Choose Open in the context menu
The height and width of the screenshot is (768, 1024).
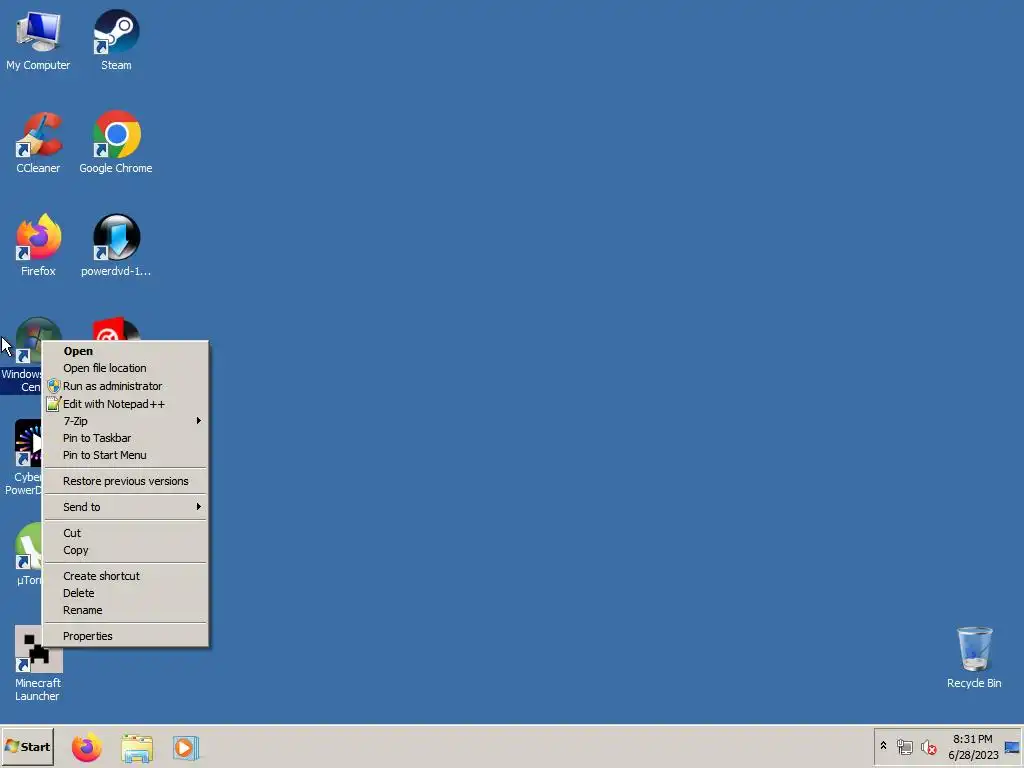(x=125, y=351)
